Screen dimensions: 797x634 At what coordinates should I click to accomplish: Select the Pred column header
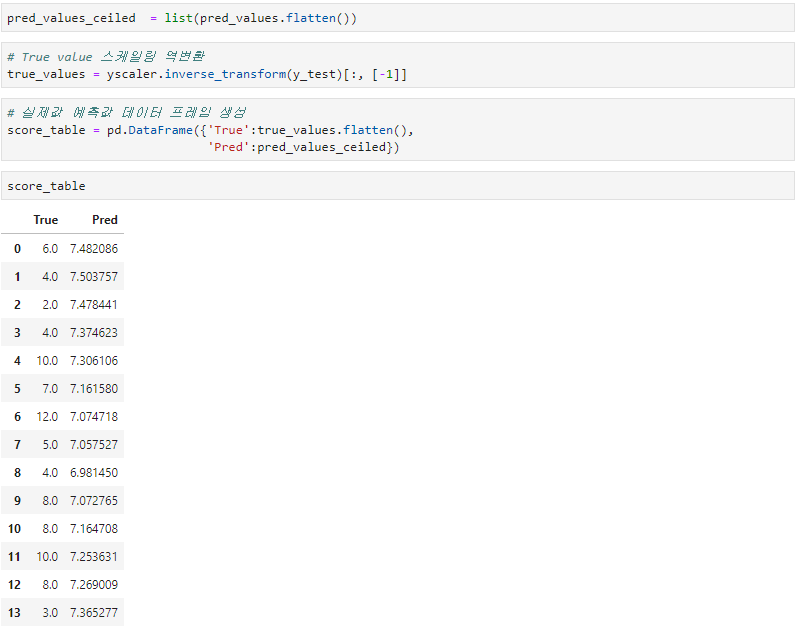105,220
